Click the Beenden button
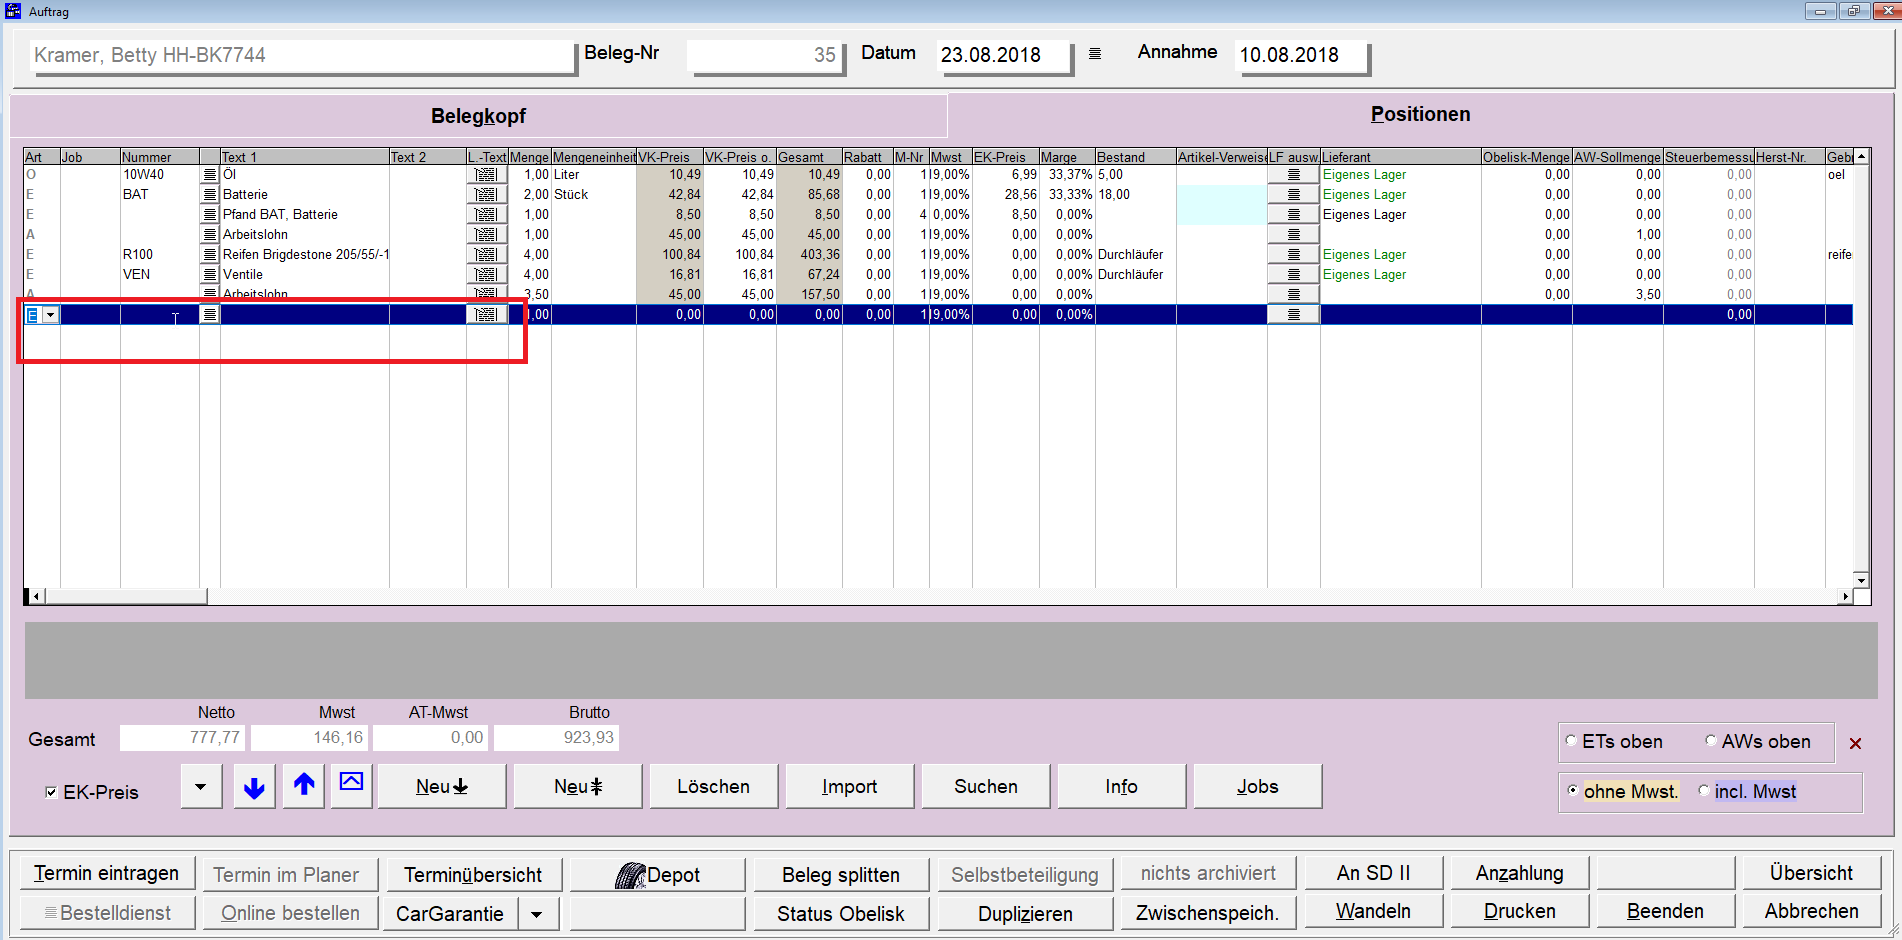This screenshot has height=940, width=1902. [1665, 911]
